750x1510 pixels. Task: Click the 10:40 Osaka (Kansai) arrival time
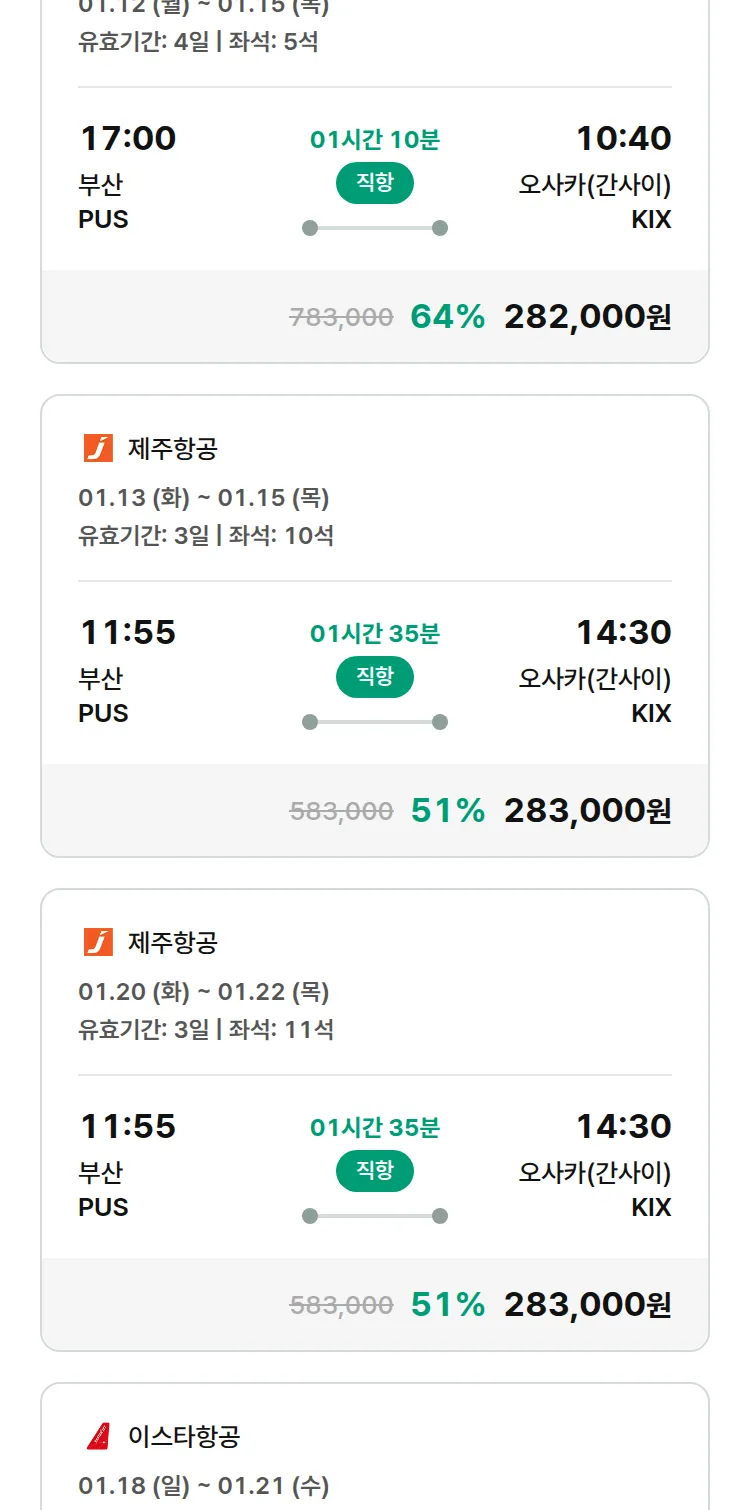coord(623,138)
